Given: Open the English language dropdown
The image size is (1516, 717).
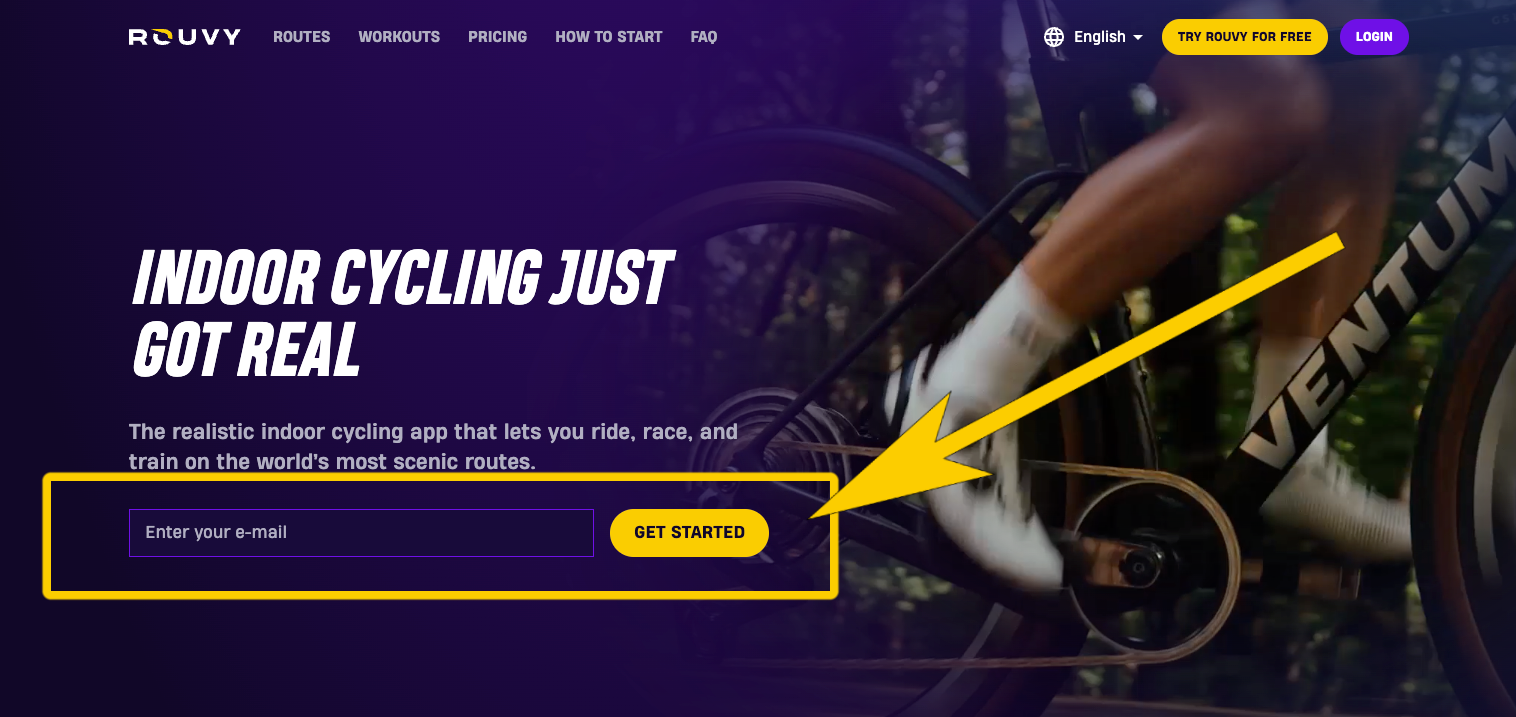Looking at the screenshot, I should pyautogui.click(x=1093, y=37).
